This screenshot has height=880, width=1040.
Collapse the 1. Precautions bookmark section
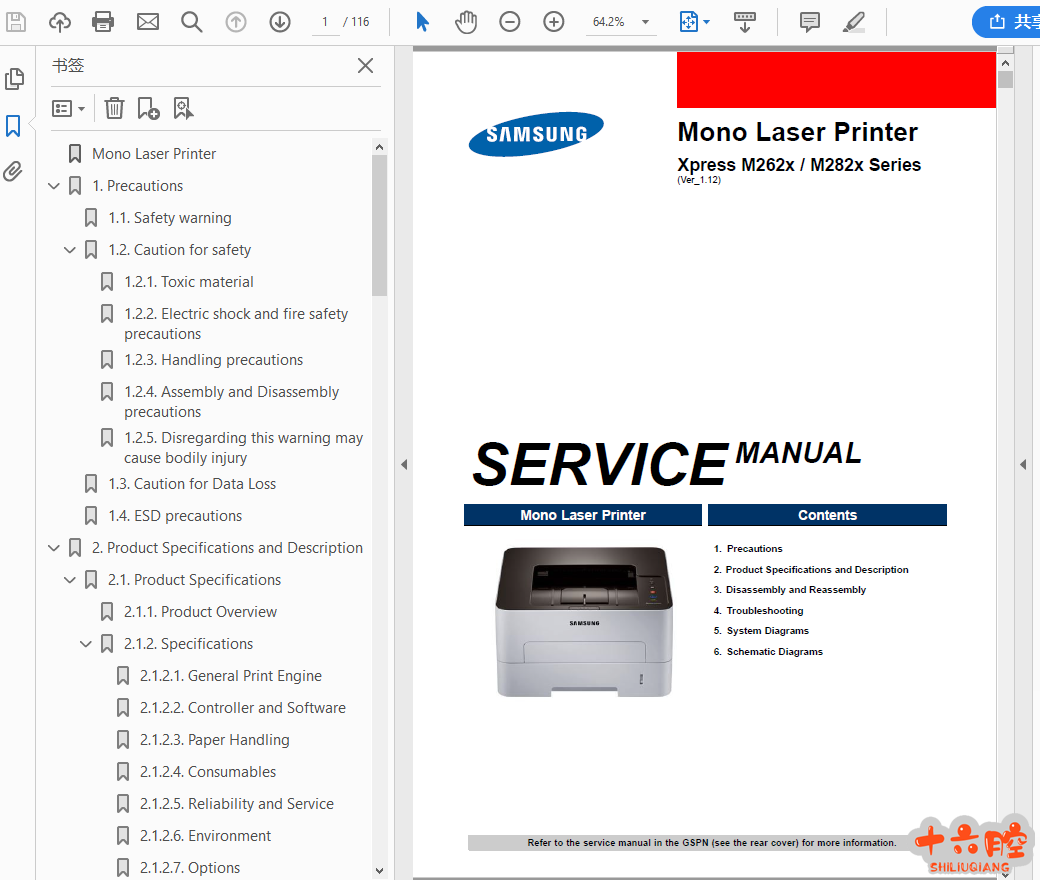pos(54,186)
